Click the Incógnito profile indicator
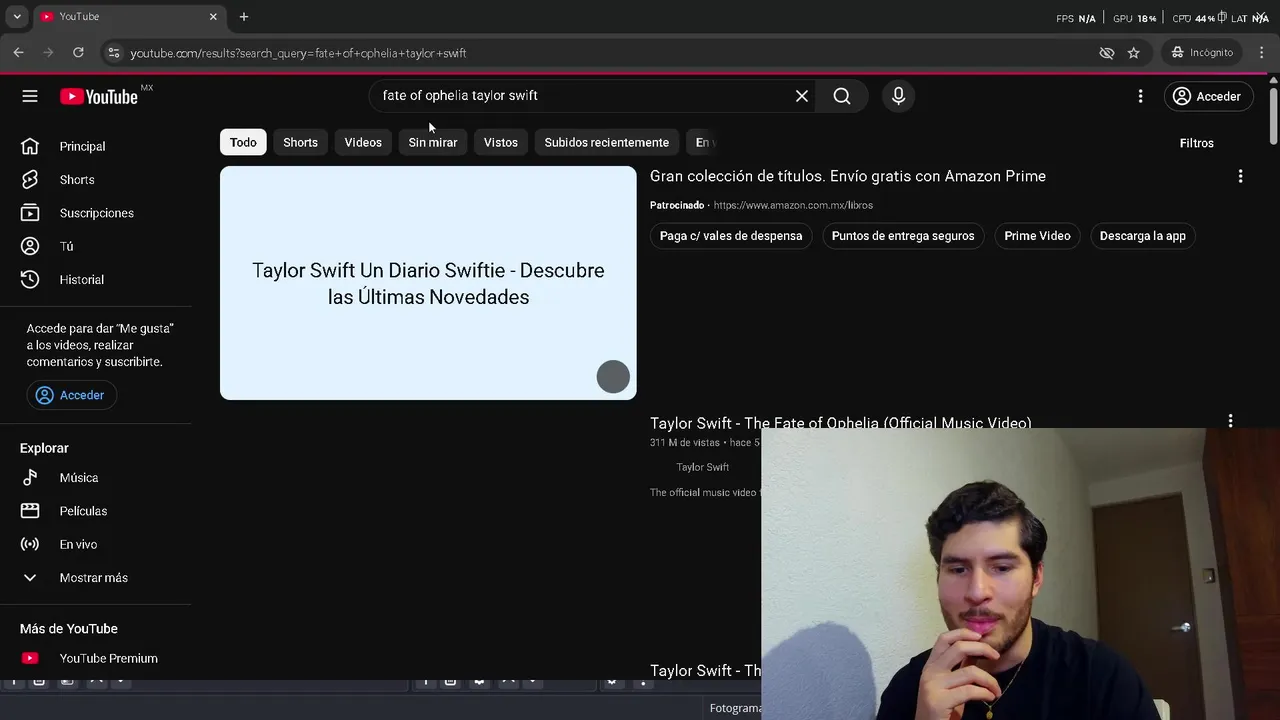 pos(1203,53)
